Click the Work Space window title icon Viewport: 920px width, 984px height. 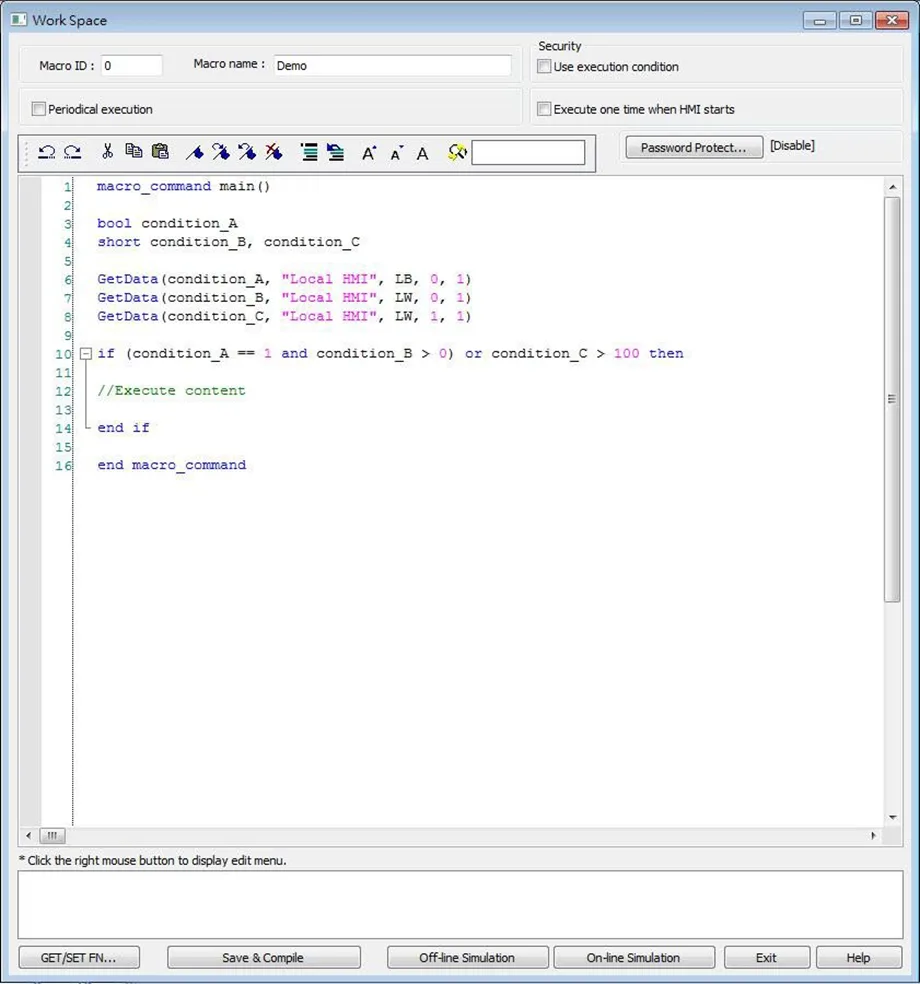click(x=19, y=20)
